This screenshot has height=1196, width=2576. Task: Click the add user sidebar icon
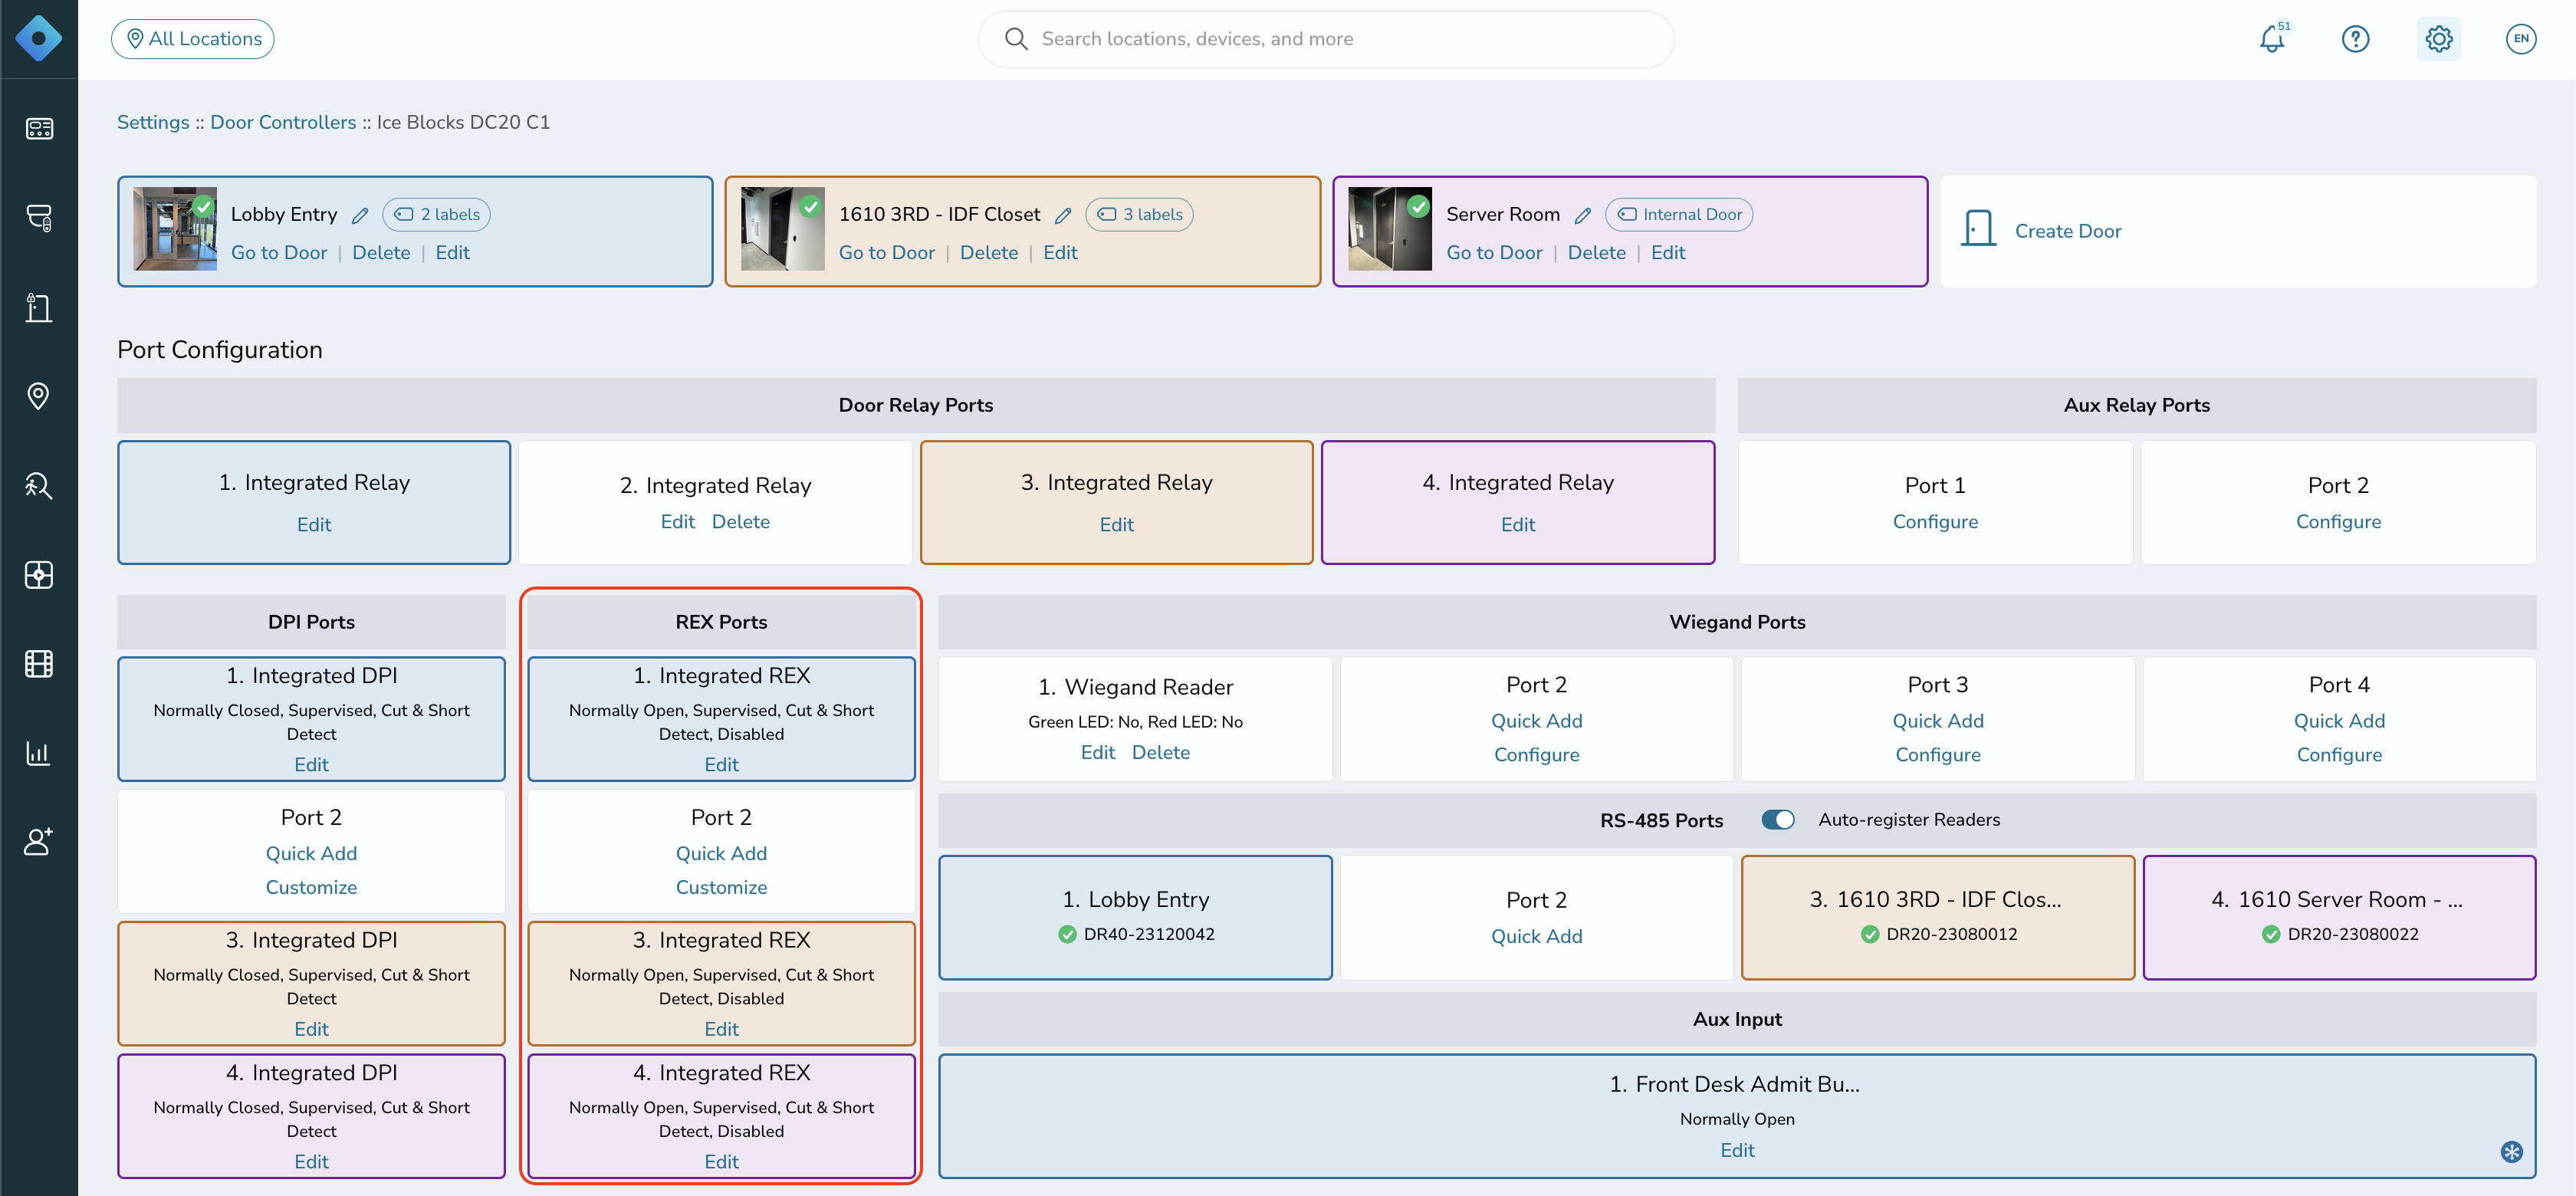point(38,841)
